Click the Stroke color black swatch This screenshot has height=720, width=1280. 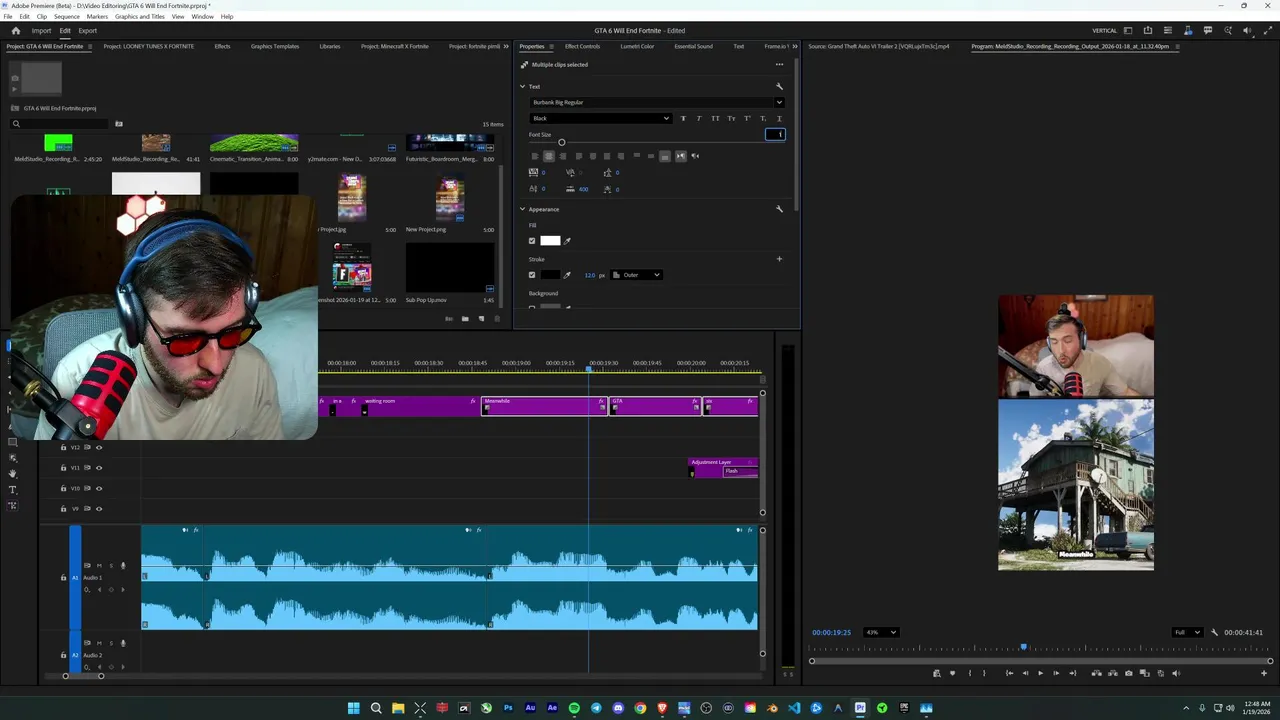[x=550, y=275]
